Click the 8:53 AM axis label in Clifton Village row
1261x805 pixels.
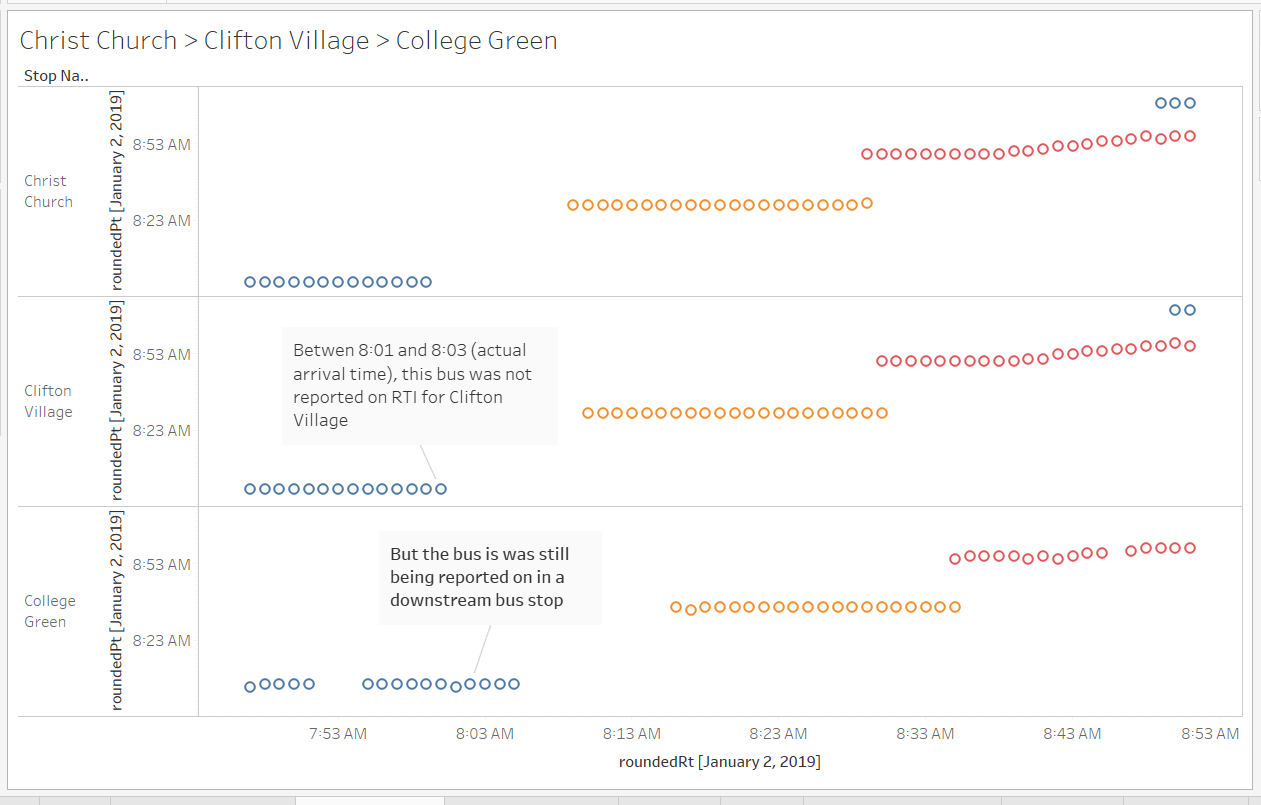click(x=161, y=354)
